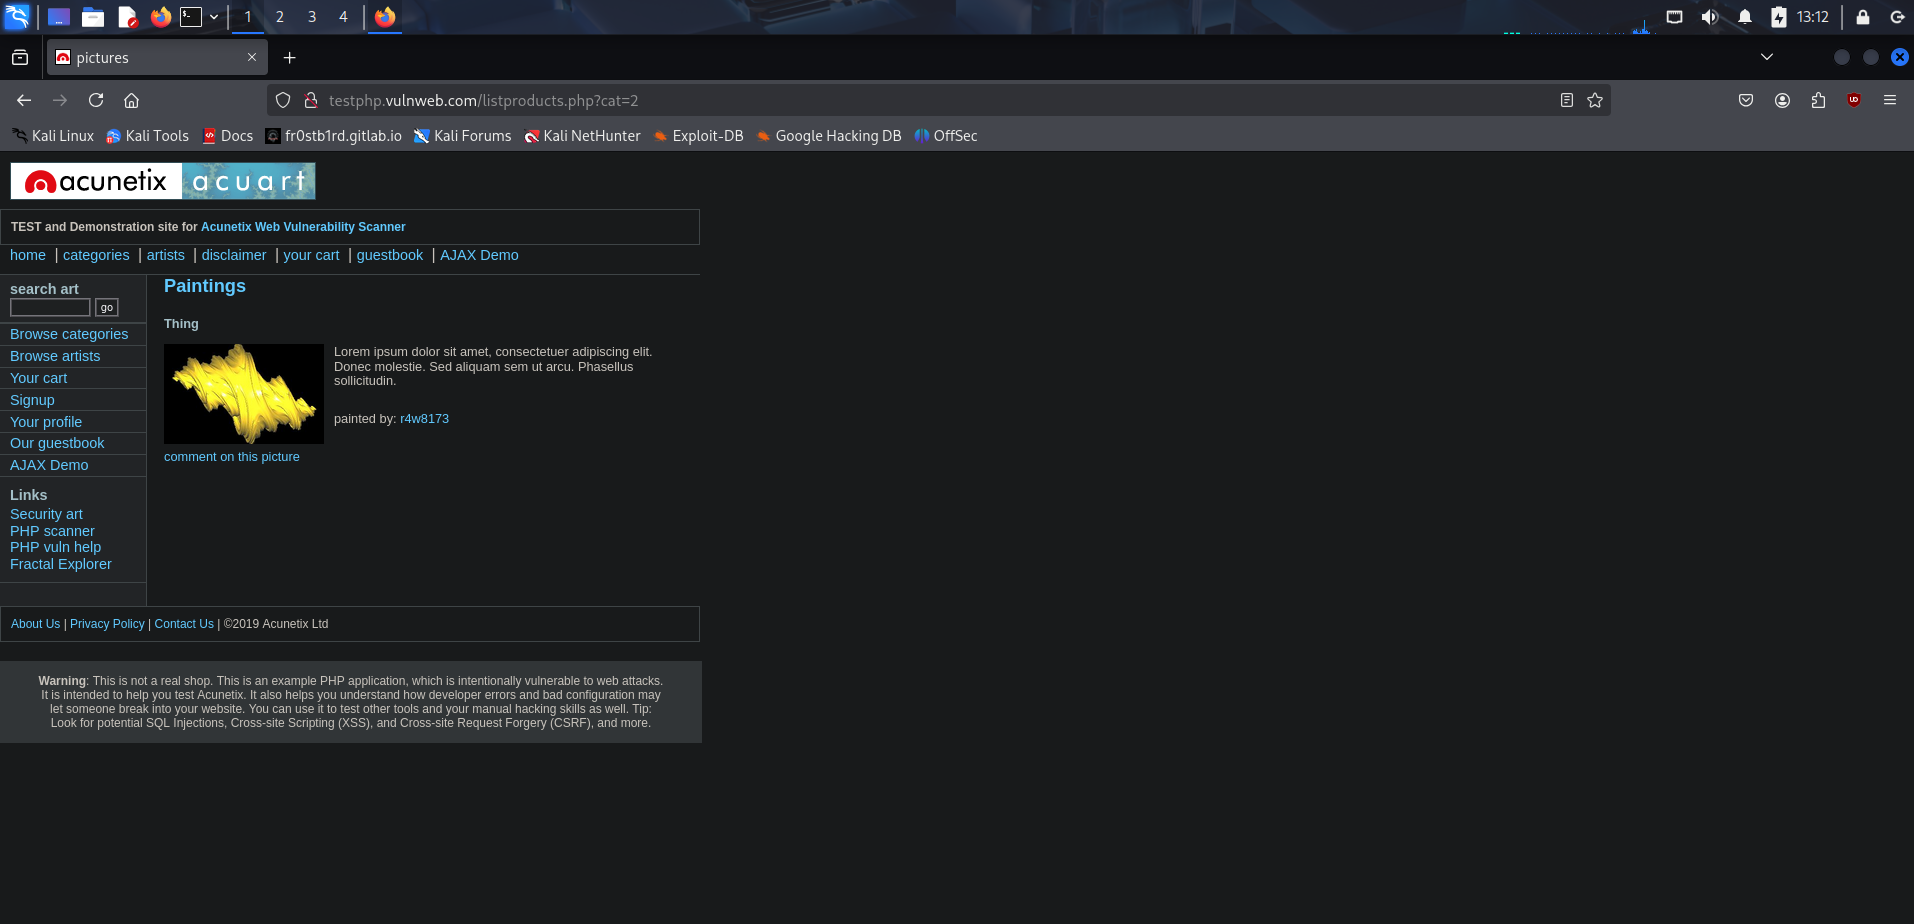Viewport: 1914px width, 924px height.
Task: Reload the current page
Action: point(96,100)
